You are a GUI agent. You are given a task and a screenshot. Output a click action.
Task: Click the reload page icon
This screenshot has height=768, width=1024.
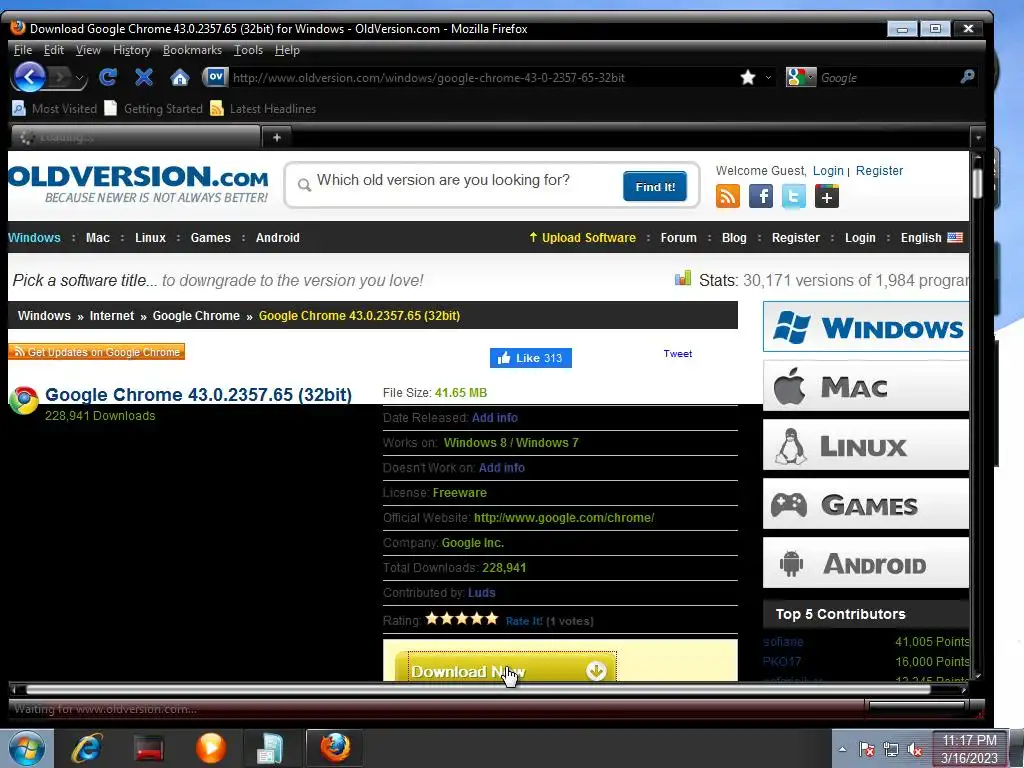click(108, 78)
